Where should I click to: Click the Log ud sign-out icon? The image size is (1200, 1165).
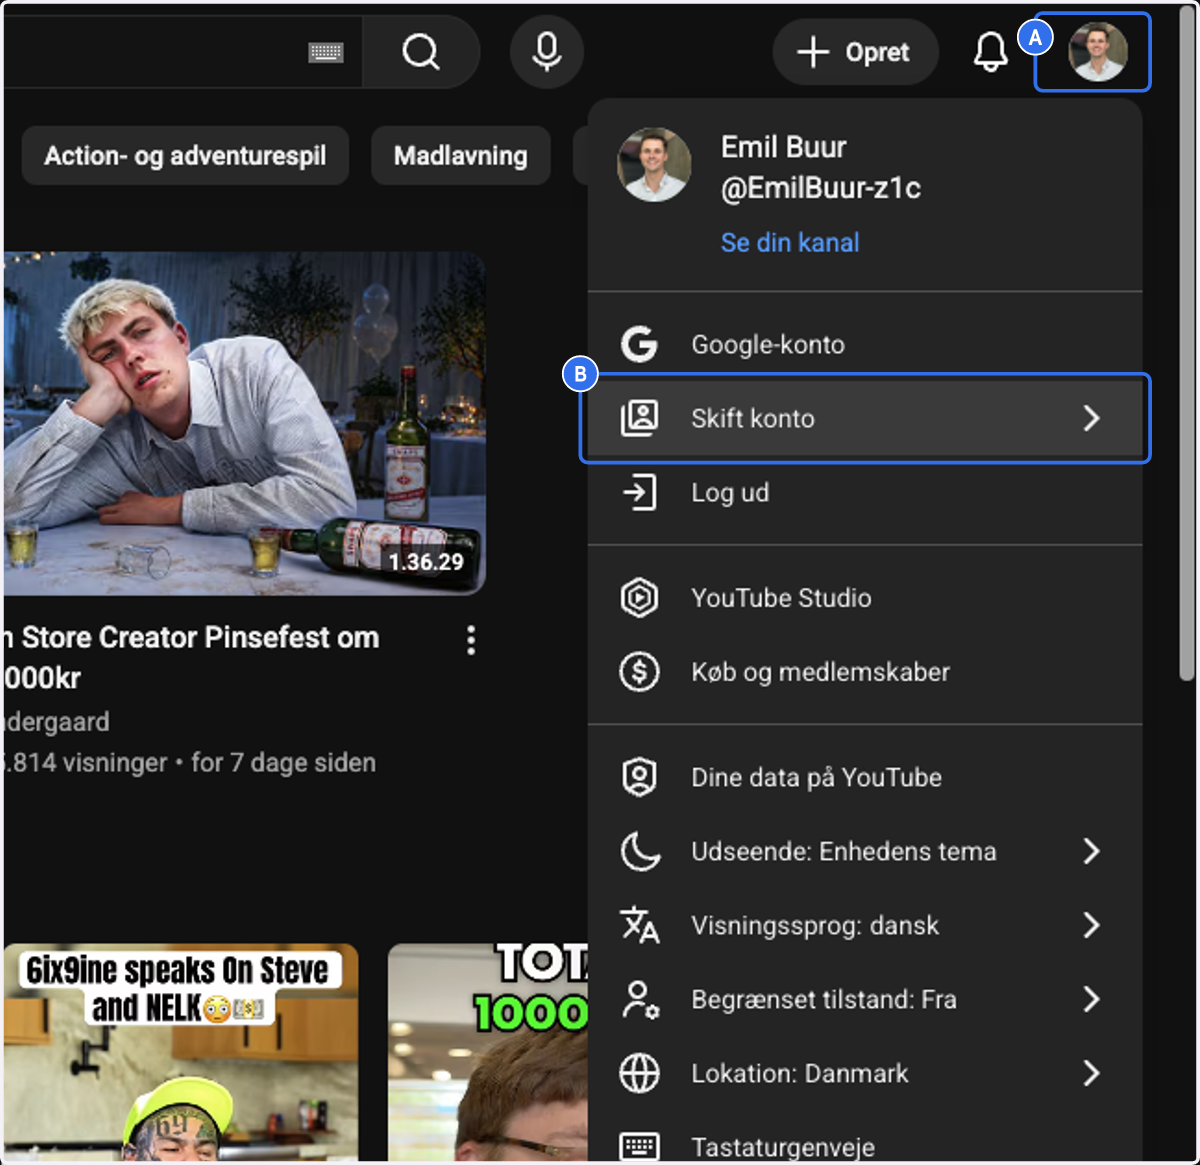(x=639, y=492)
